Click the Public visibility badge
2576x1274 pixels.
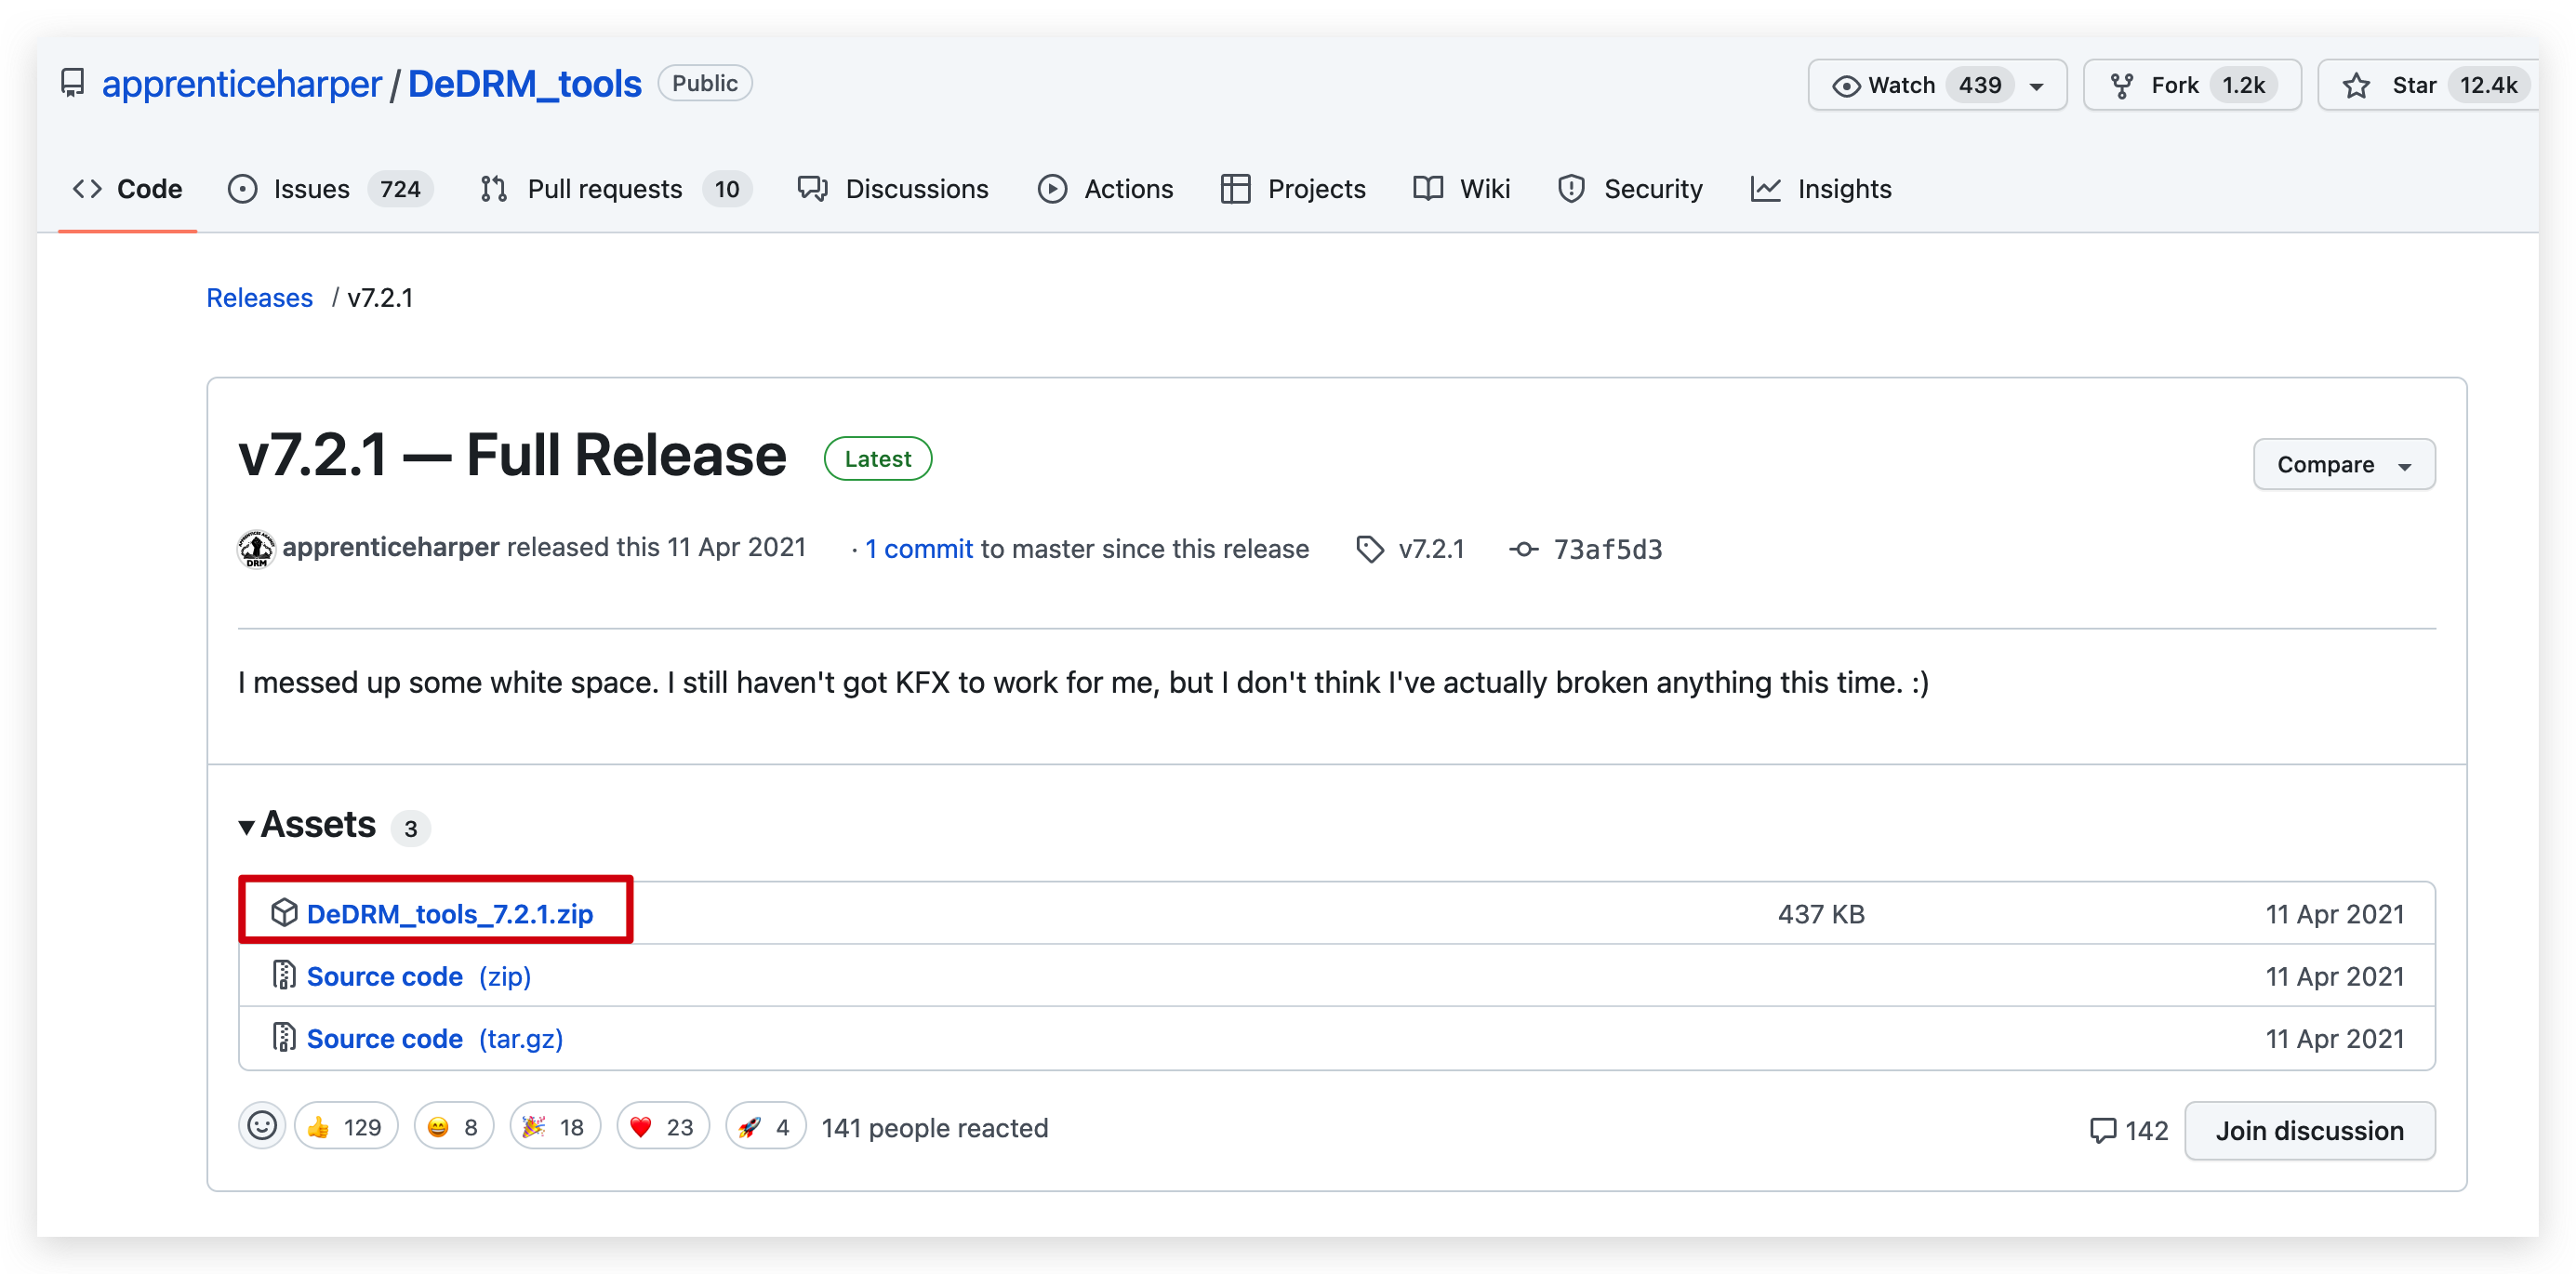pyautogui.click(x=704, y=83)
